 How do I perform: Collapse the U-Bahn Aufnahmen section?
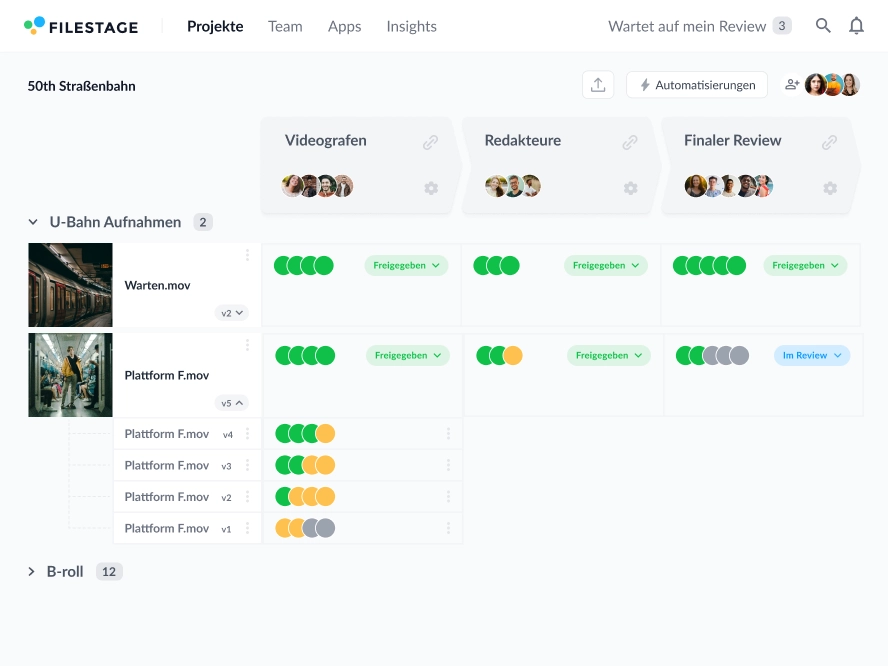[32, 222]
